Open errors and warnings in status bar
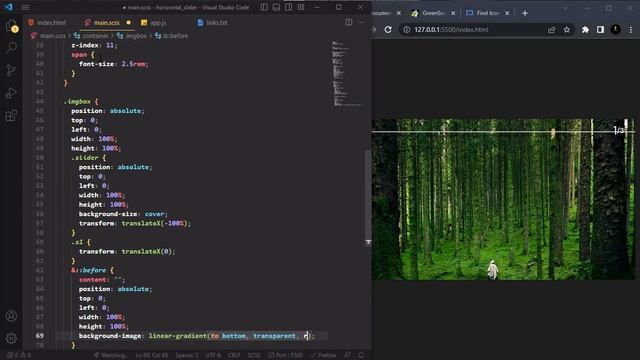Viewport: 640px width, 360px height. pos(19,355)
